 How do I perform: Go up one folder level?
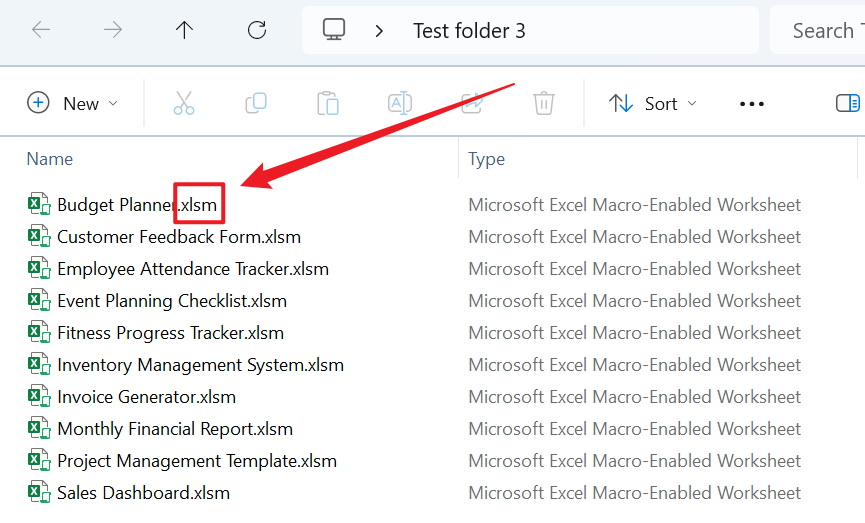point(184,30)
